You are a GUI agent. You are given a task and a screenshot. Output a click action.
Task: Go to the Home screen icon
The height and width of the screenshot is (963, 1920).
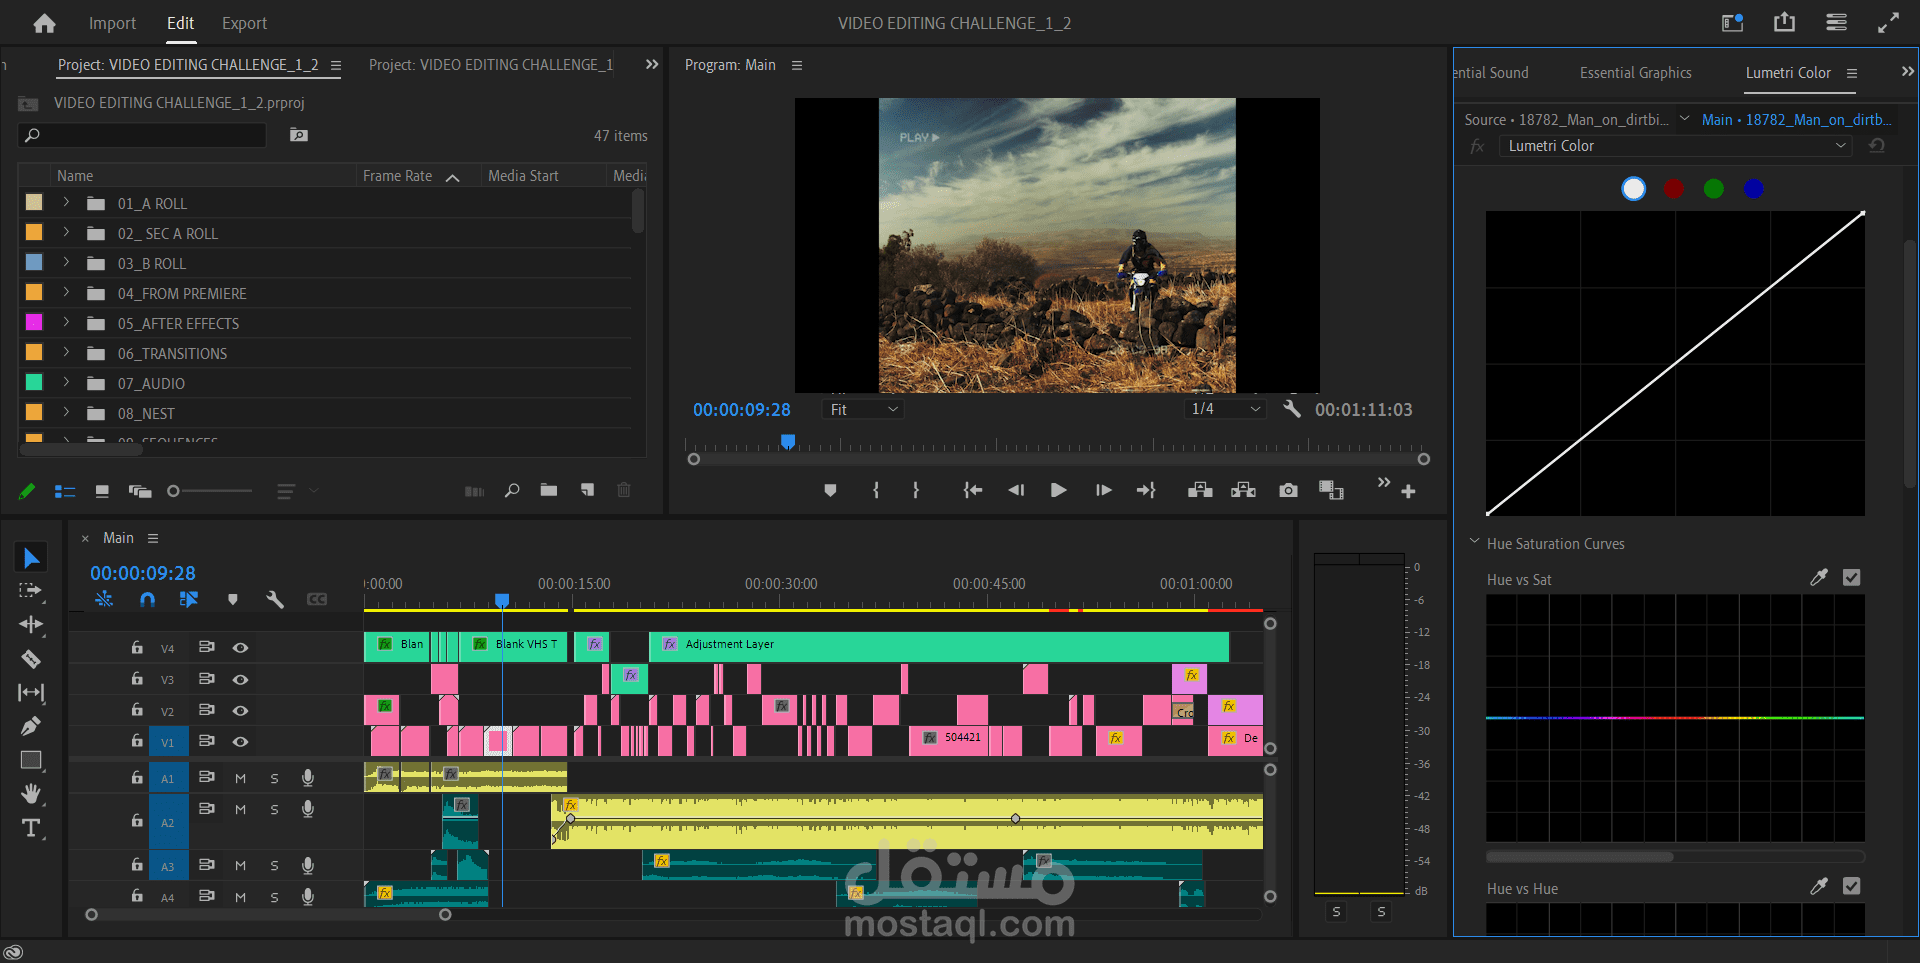44,23
